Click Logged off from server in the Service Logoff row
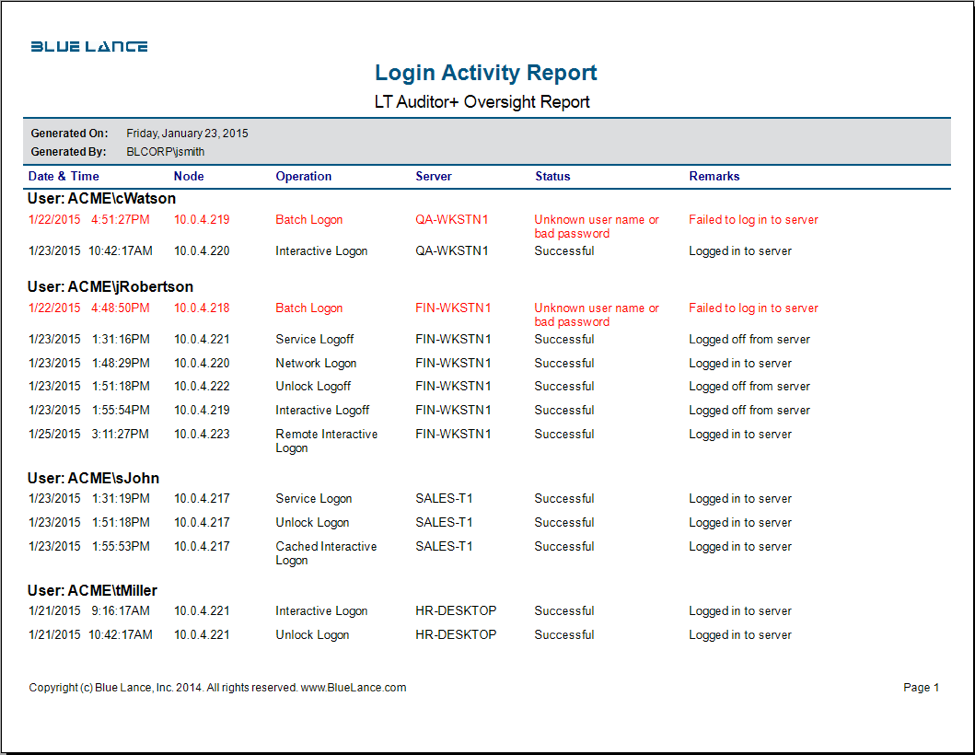This screenshot has height=755, width=975. (749, 340)
